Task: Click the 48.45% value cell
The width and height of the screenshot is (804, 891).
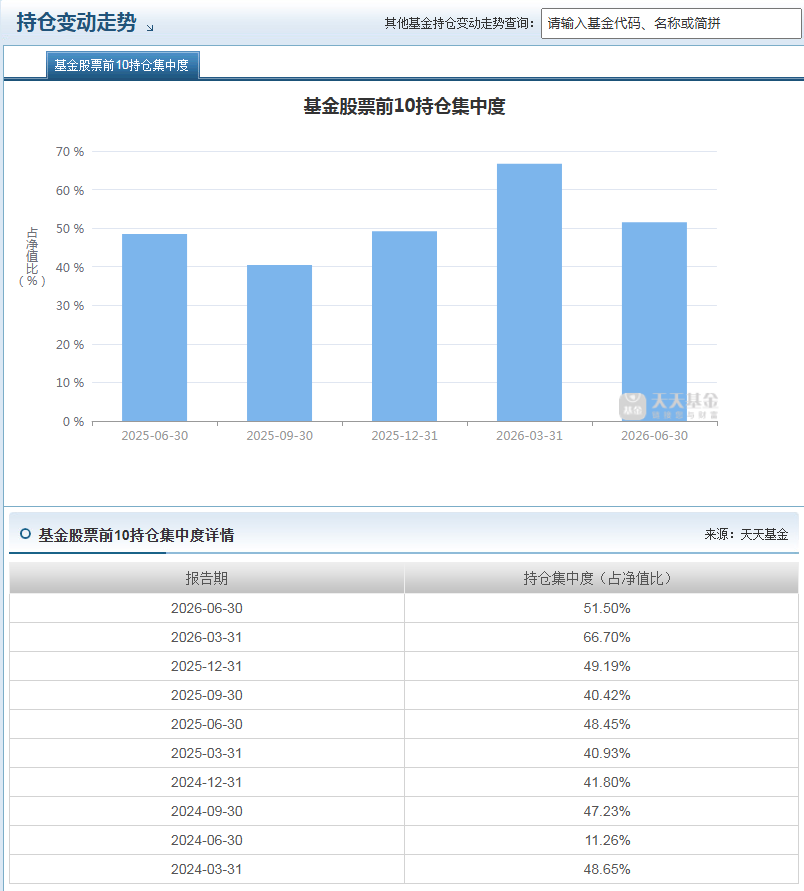Action: coord(602,724)
